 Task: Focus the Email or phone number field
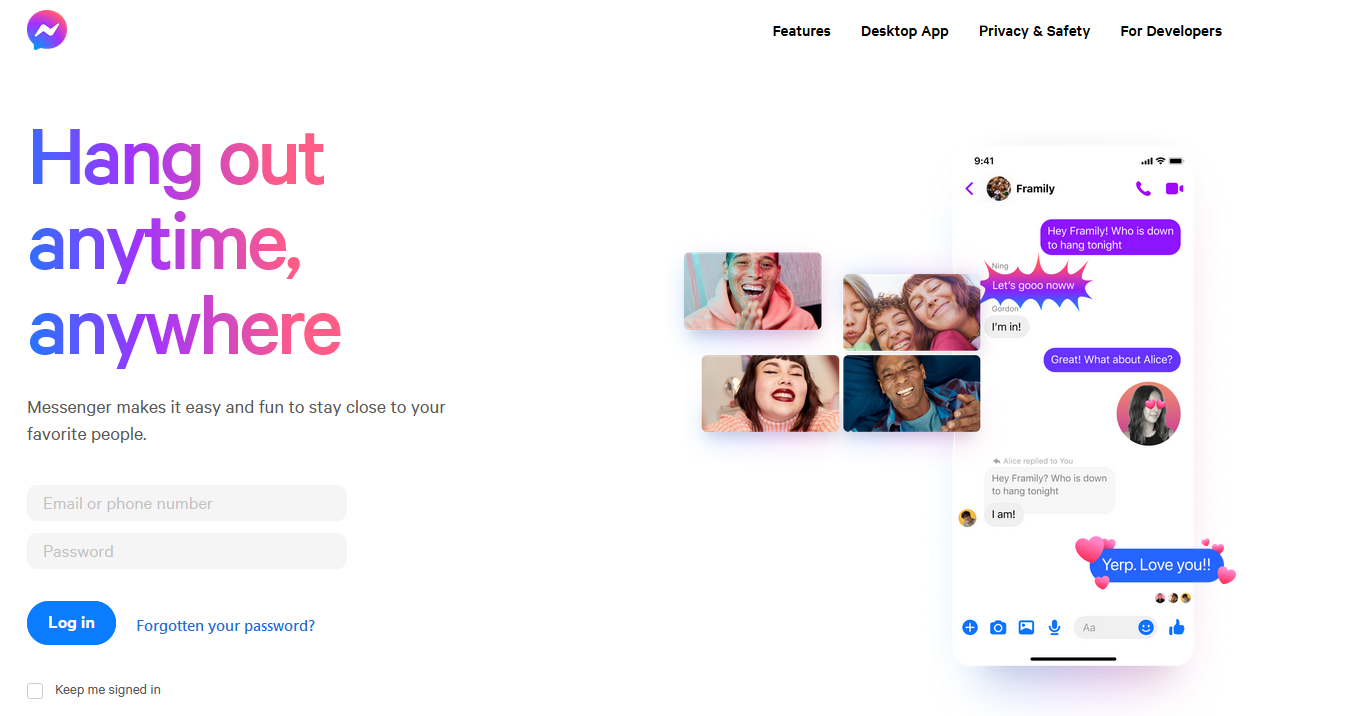187,503
